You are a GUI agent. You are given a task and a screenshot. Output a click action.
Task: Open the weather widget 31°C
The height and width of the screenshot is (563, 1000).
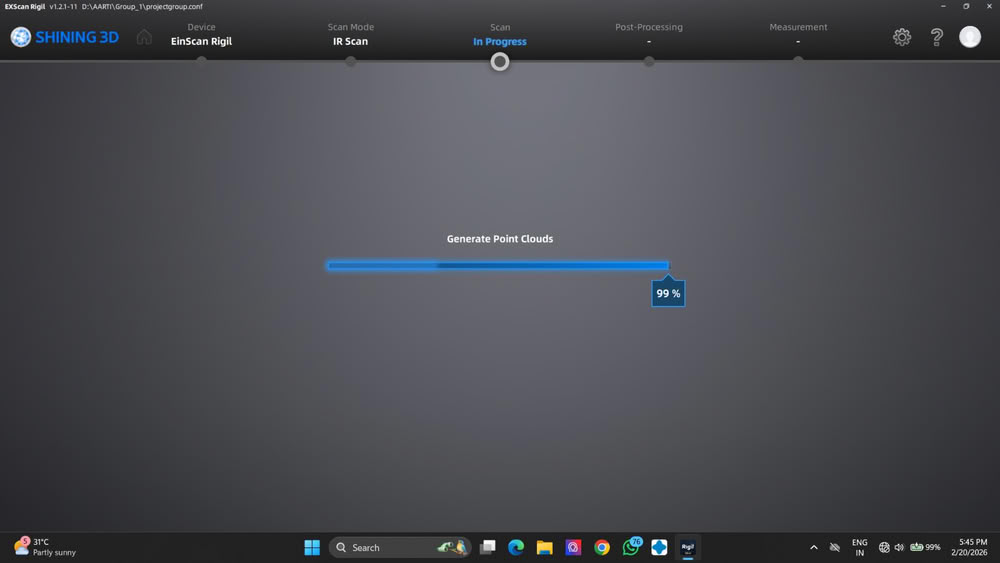[x=45, y=547]
